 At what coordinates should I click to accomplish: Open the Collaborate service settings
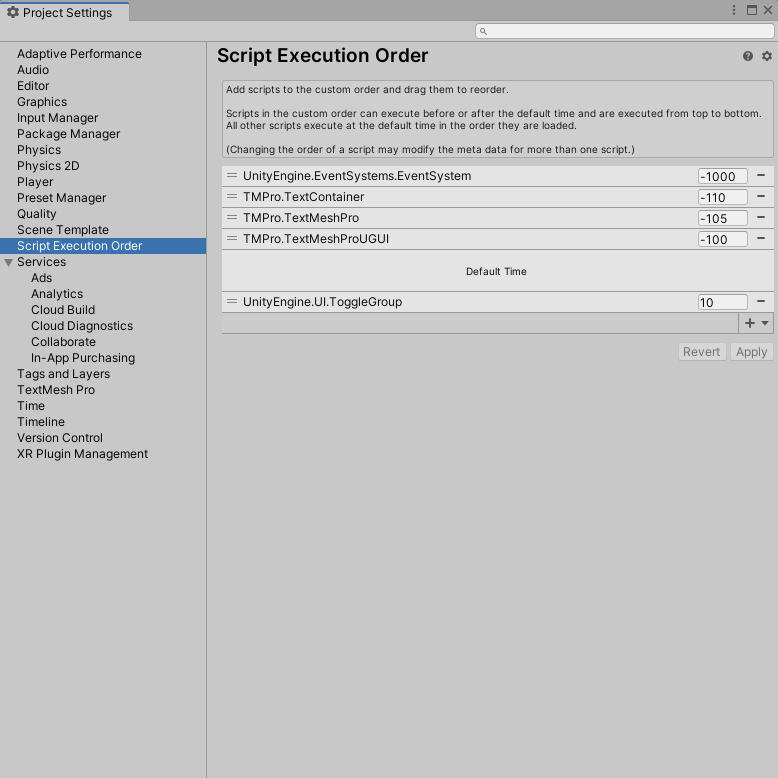pos(63,342)
